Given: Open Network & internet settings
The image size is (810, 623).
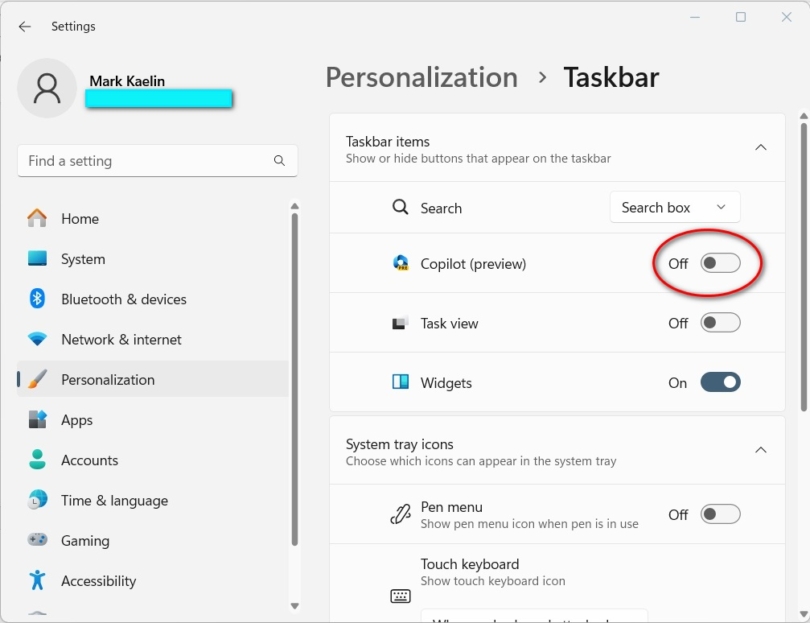Looking at the screenshot, I should pyautogui.click(x=40, y=339).
